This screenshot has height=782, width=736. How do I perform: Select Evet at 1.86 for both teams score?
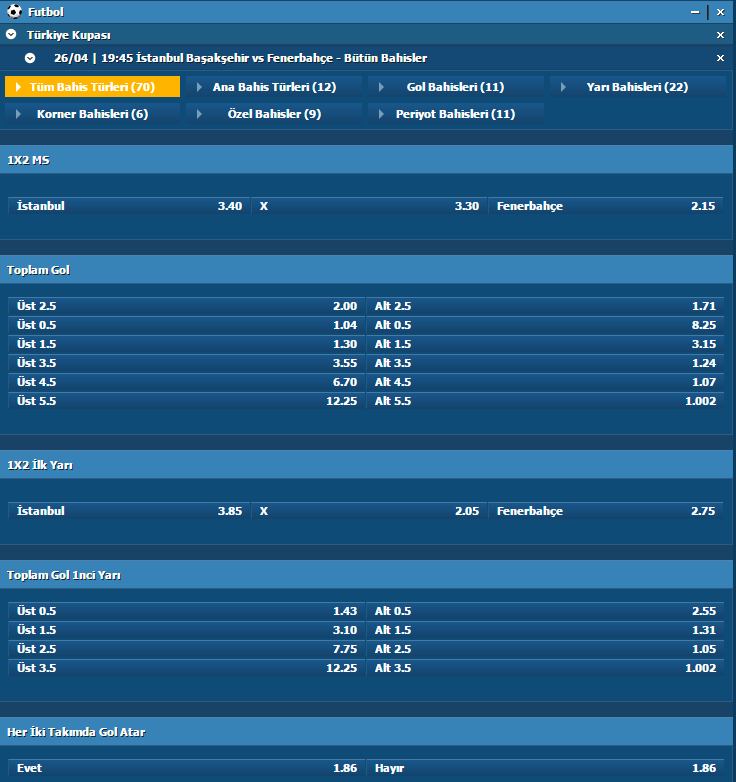[x=186, y=768]
